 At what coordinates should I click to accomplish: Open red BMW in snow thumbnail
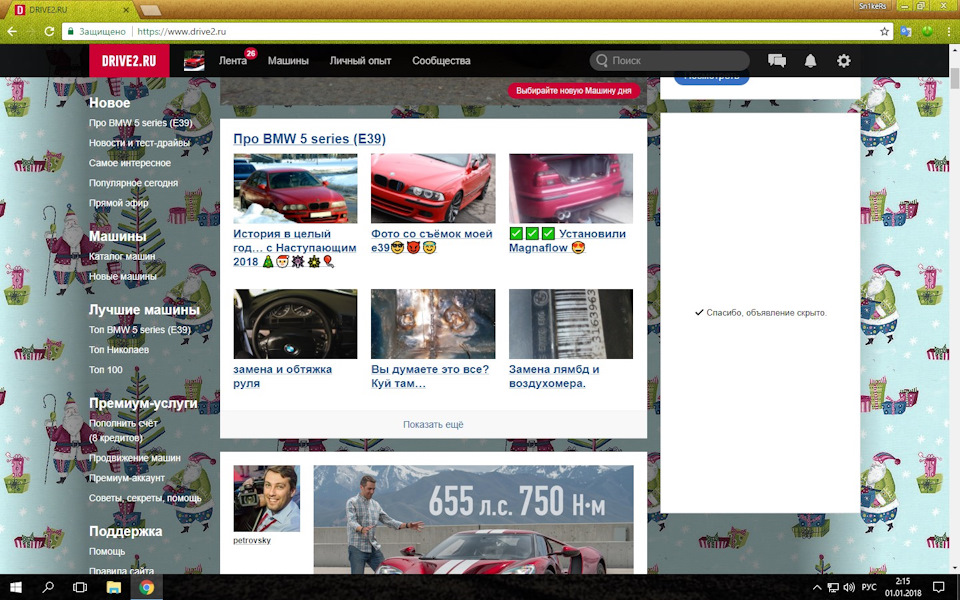point(295,189)
